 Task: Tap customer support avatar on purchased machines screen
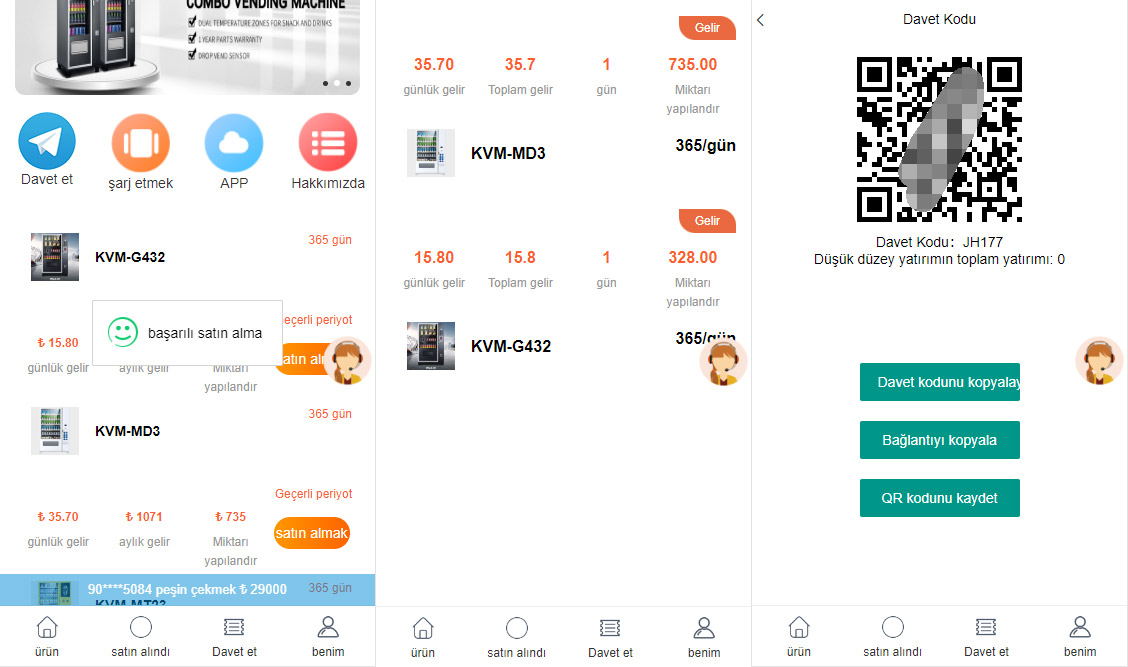723,361
